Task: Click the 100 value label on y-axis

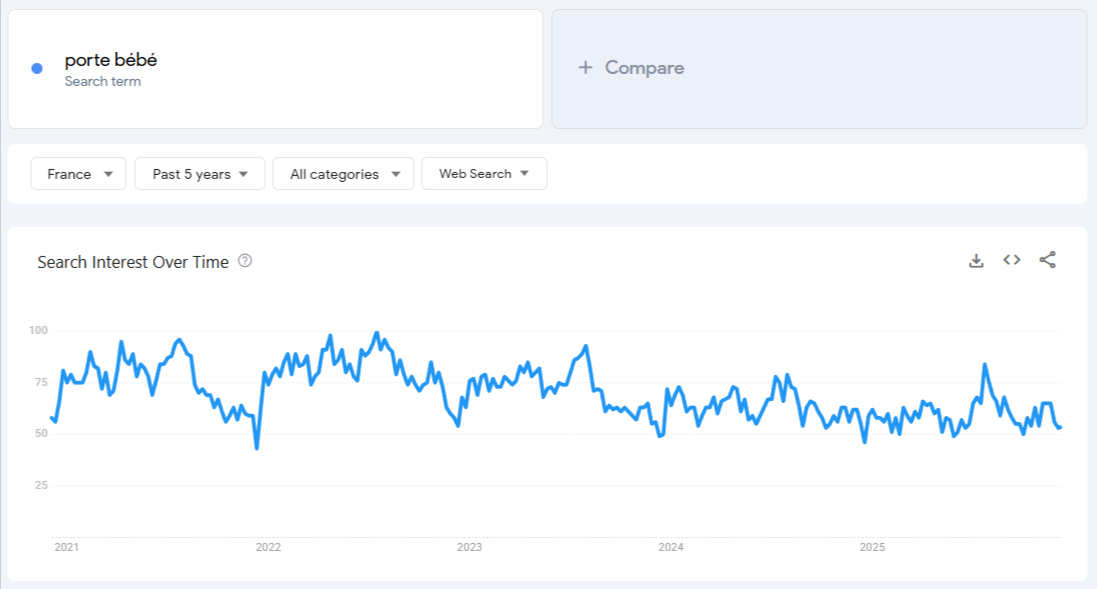Action: [x=38, y=330]
